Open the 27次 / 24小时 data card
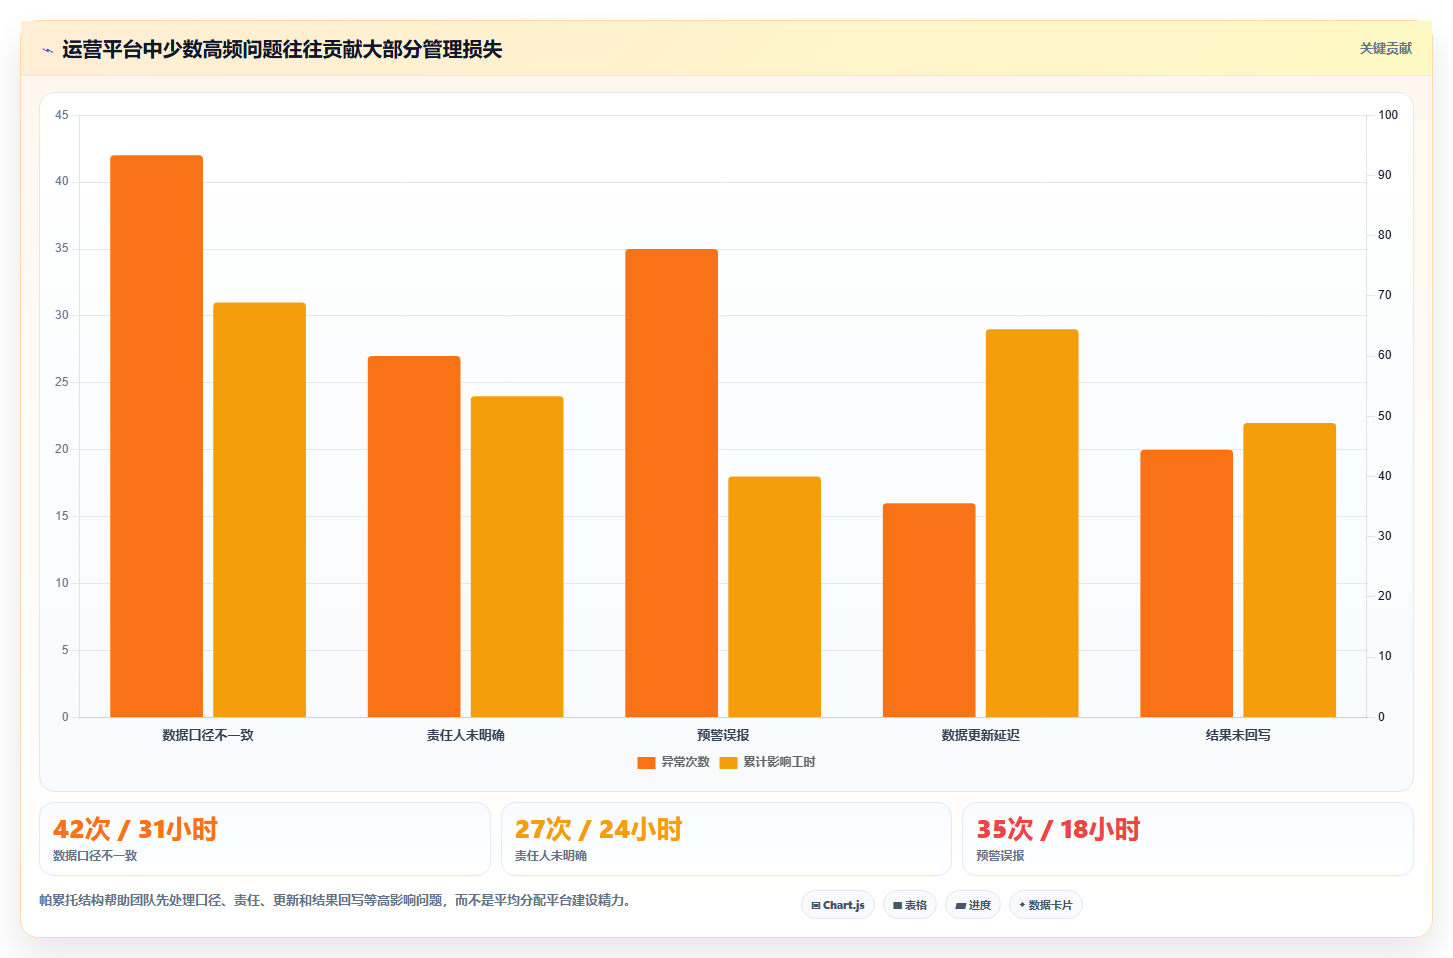1453x958 pixels. pos(726,839)
